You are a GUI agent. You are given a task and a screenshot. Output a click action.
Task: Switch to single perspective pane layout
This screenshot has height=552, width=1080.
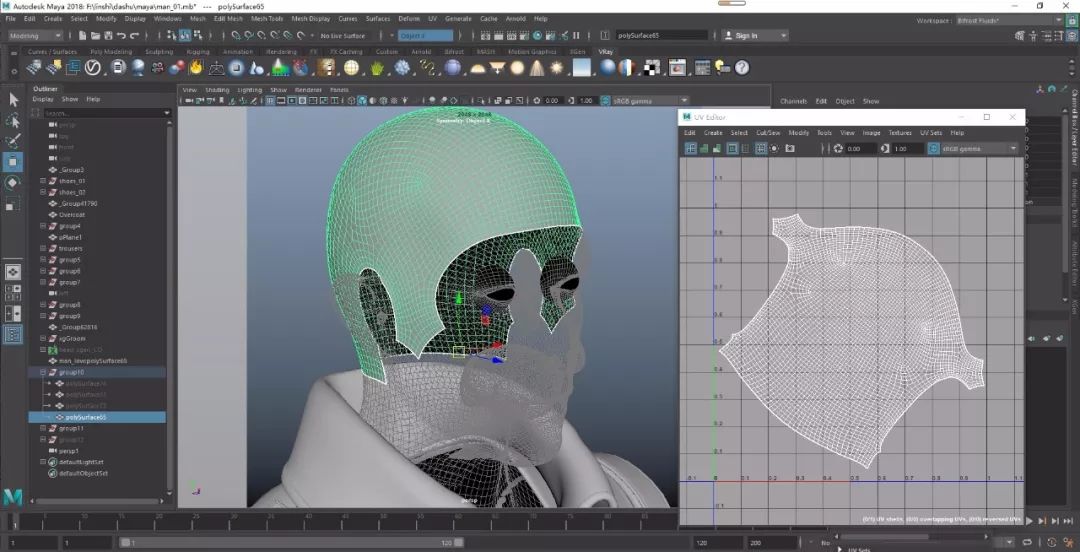(13, 272)
